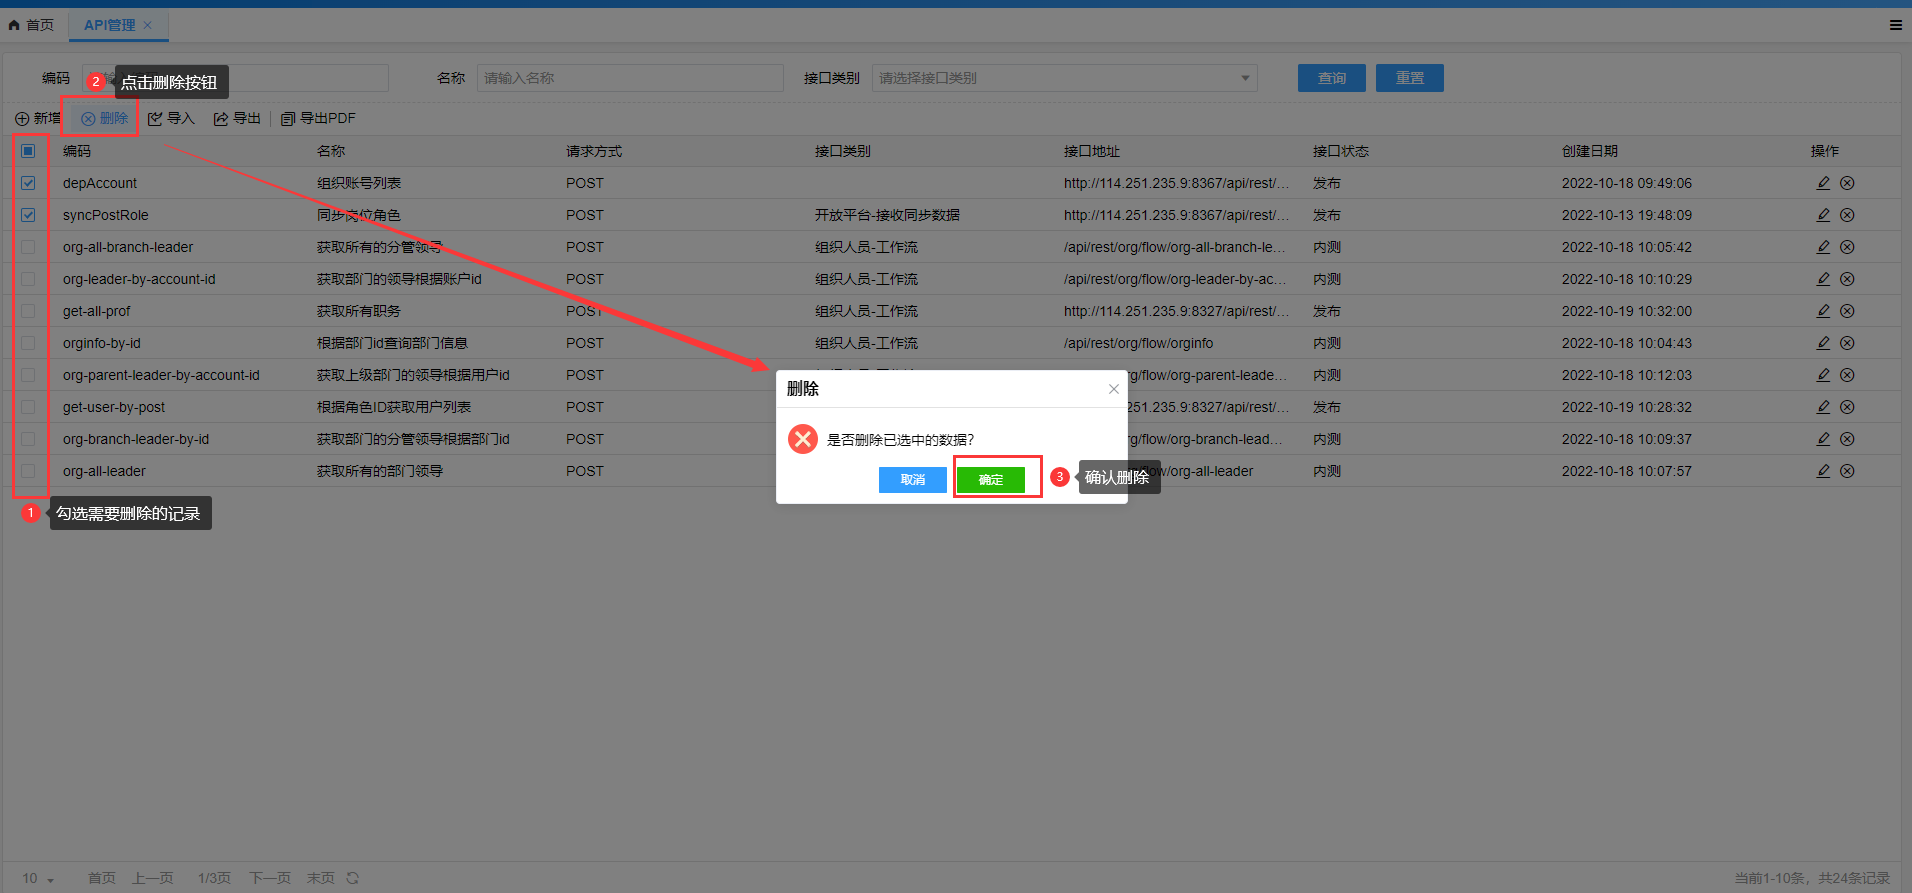1912x893 pixels.
Task: Open the page size selector showing 10
Action: (x=38, y=878)
